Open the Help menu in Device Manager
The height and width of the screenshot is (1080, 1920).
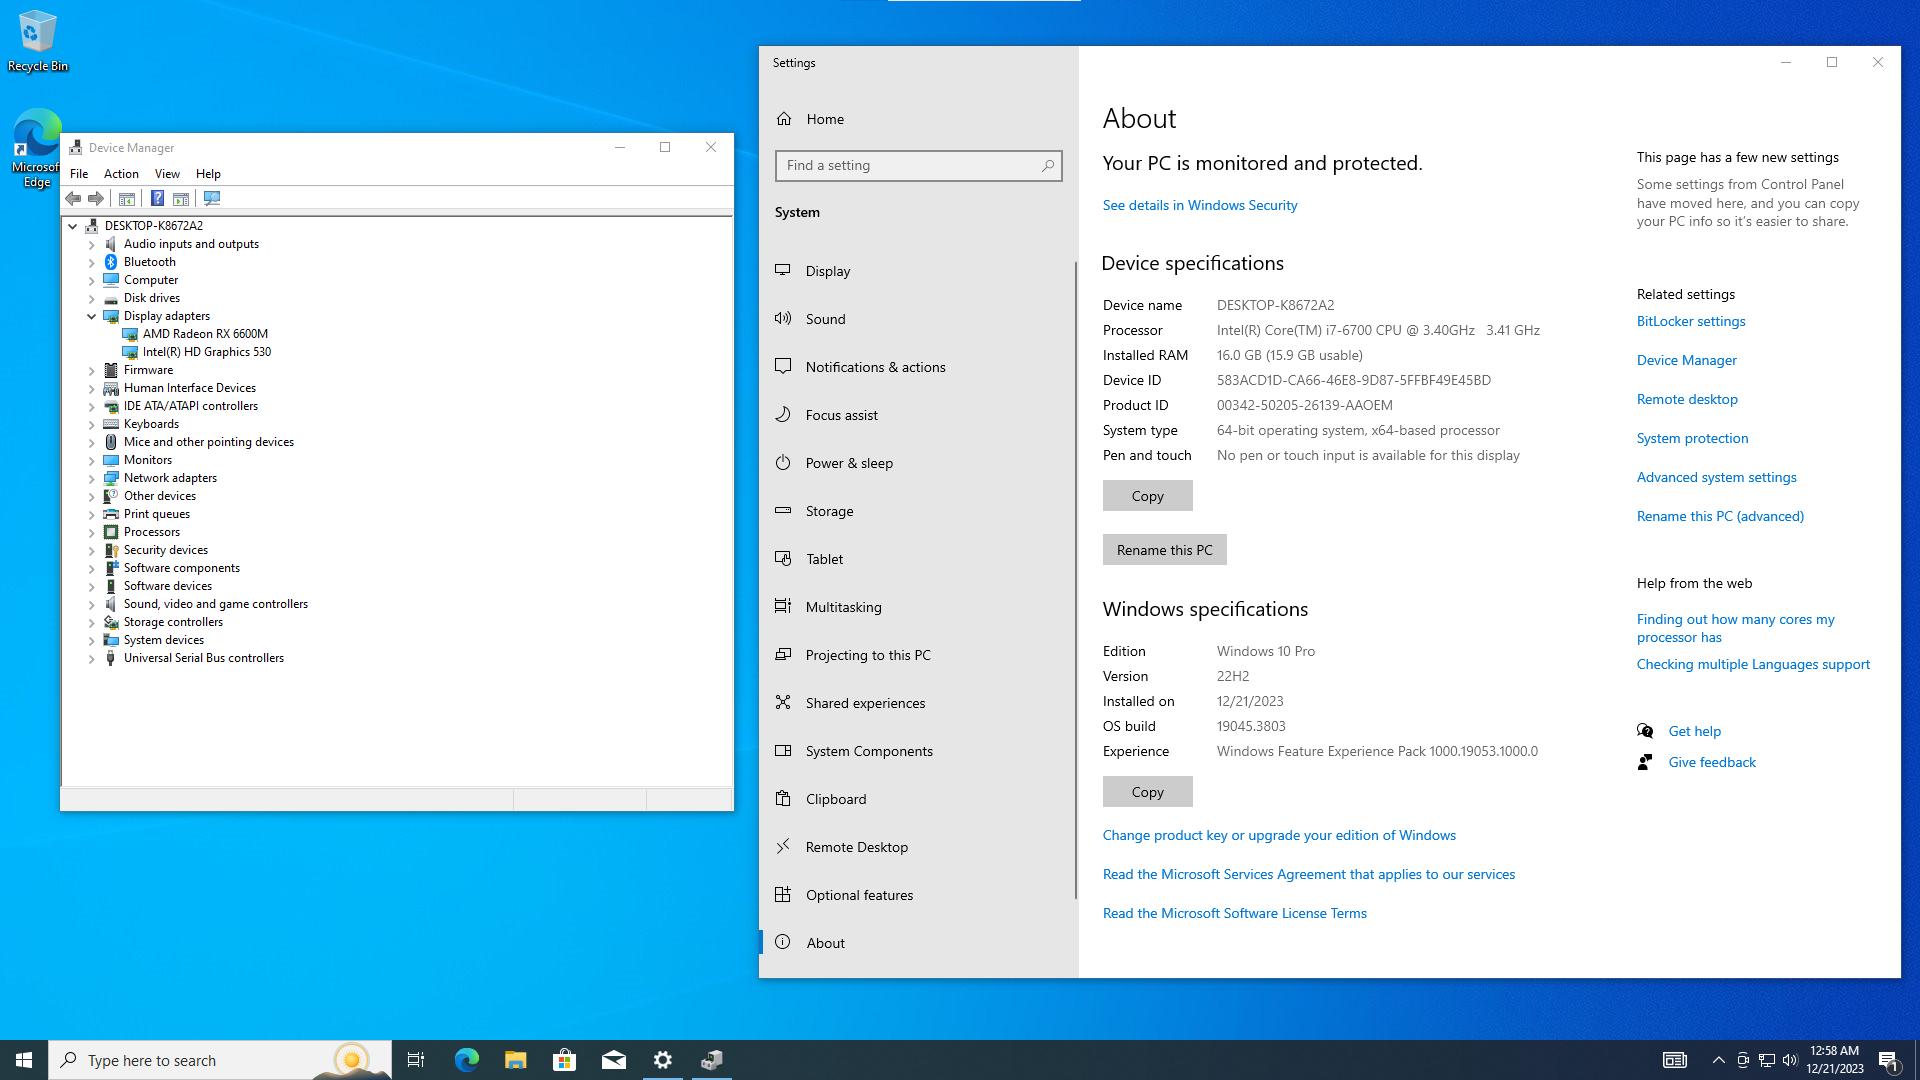[208, 174]
